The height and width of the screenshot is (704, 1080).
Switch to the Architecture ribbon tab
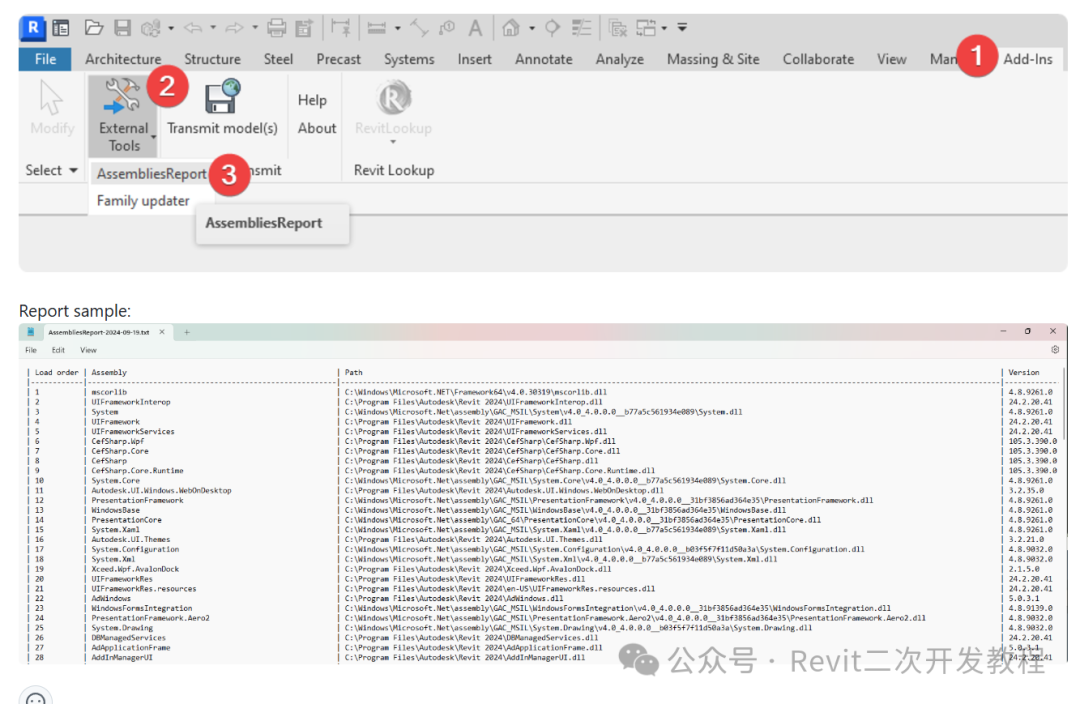pyautogui.click(x=123, y=59)
